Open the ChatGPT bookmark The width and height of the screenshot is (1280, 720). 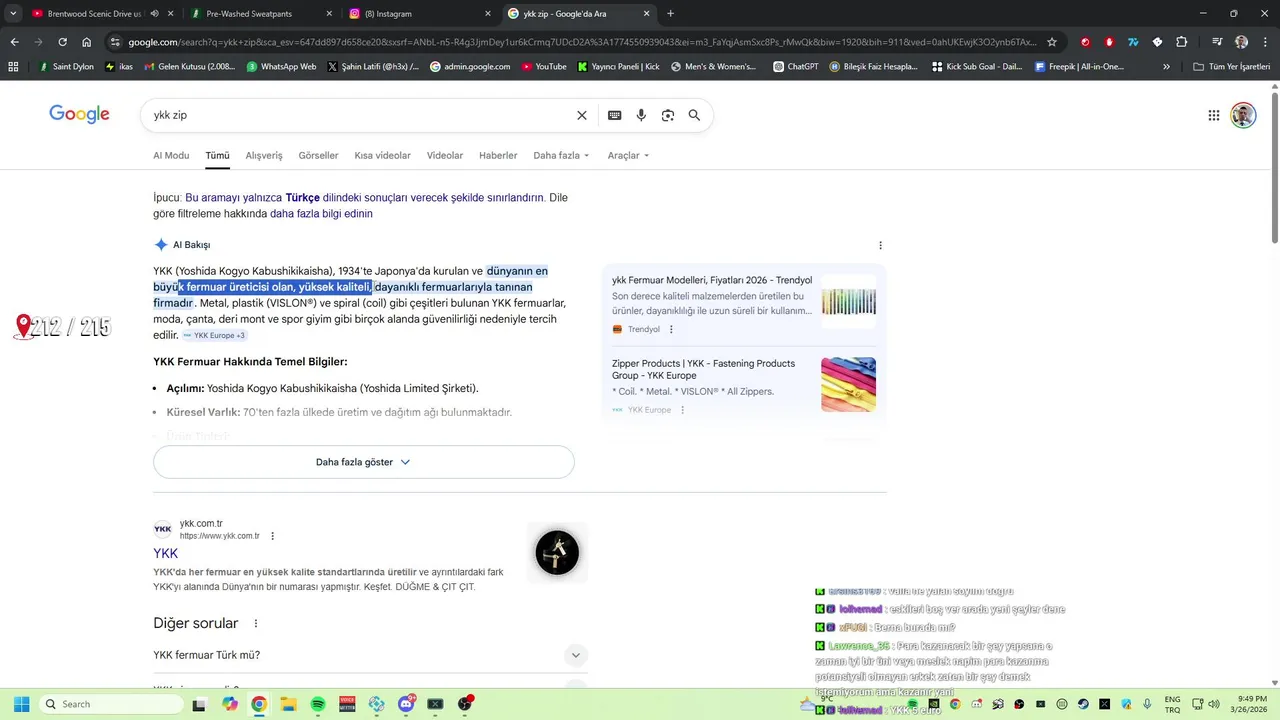tap(796, 67)
